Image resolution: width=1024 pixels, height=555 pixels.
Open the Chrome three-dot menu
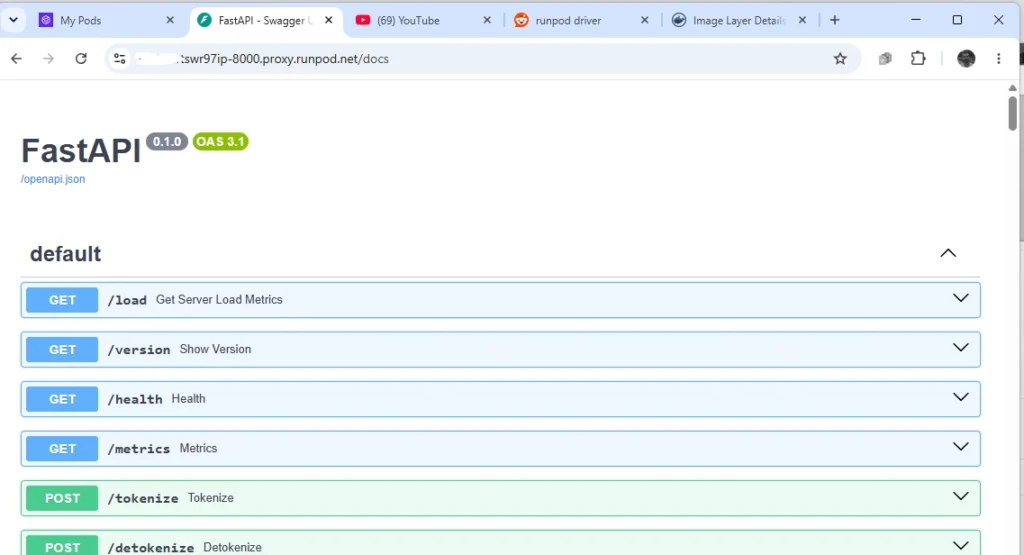click(x=999, y=59)
